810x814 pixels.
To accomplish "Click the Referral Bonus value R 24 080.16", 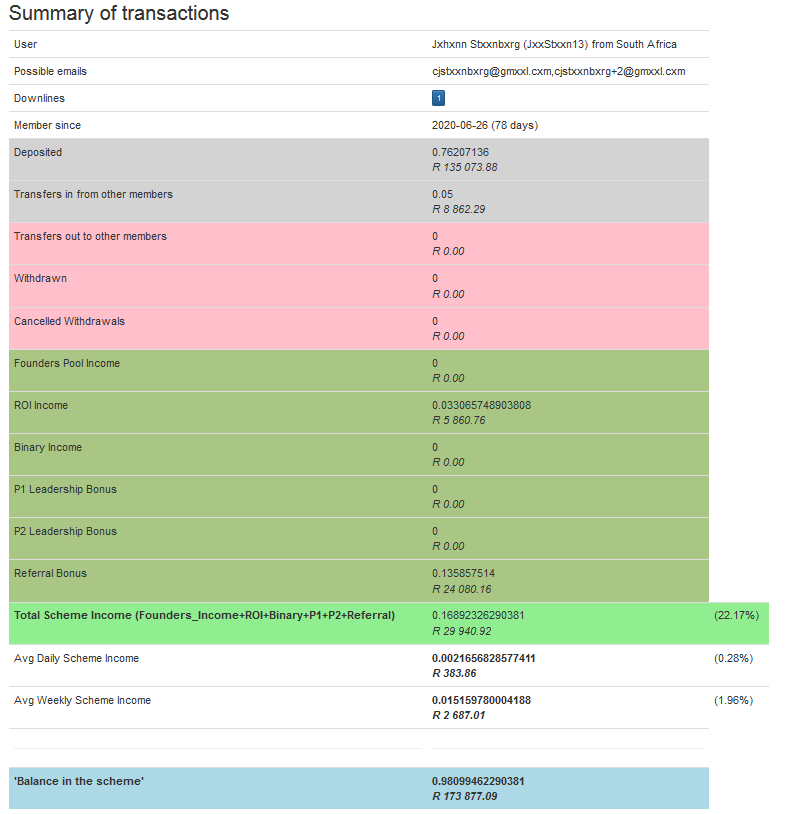I will [x=461, y=588].
